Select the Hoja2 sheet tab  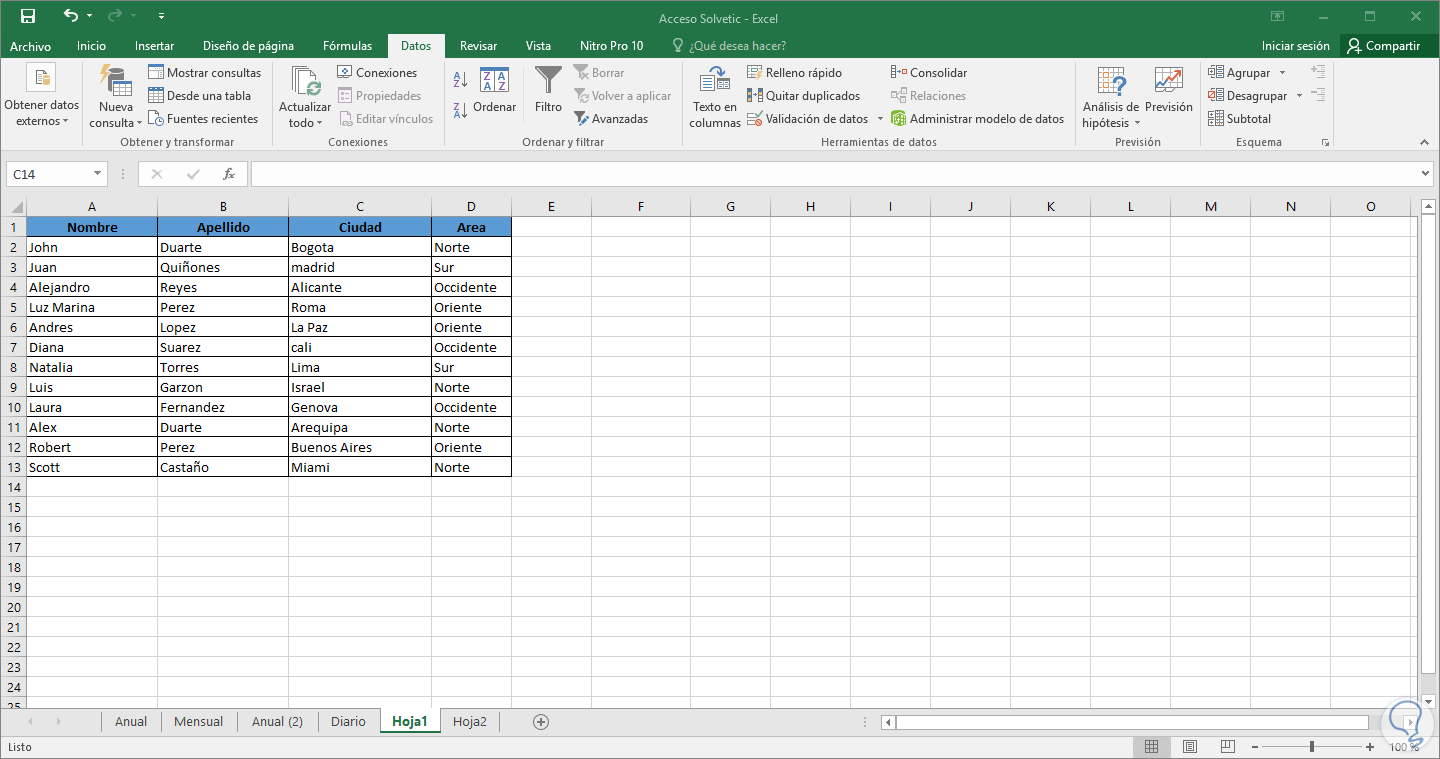pos(470,721)
